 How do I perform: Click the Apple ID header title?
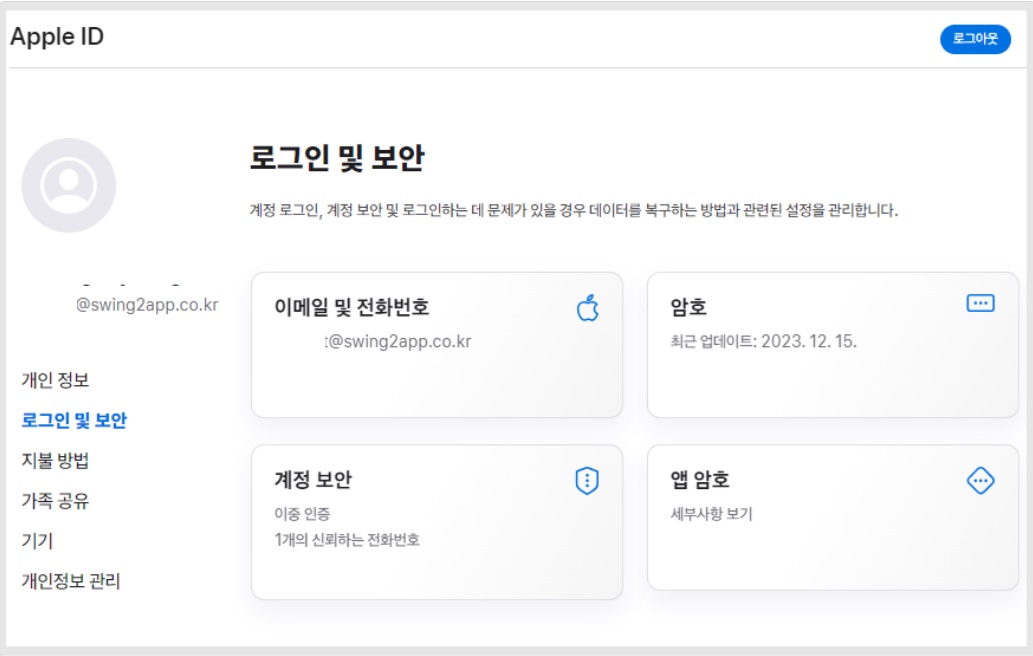(57, 37)
